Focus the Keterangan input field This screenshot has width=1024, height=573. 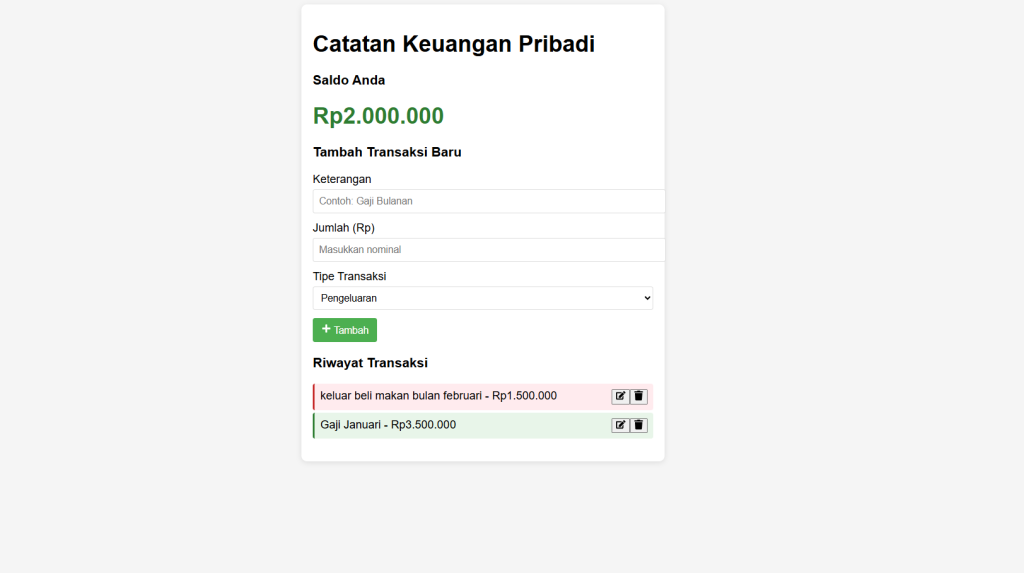pos(488,201)
